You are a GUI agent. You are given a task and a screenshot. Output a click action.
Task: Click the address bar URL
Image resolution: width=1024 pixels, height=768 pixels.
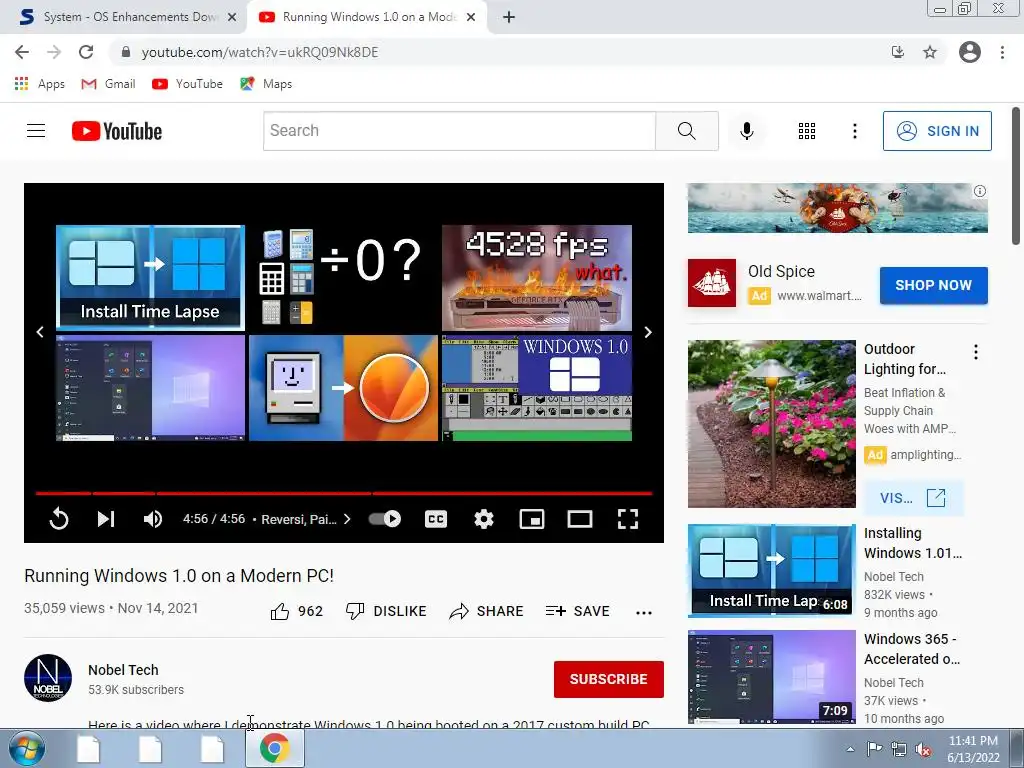(260, 52)
